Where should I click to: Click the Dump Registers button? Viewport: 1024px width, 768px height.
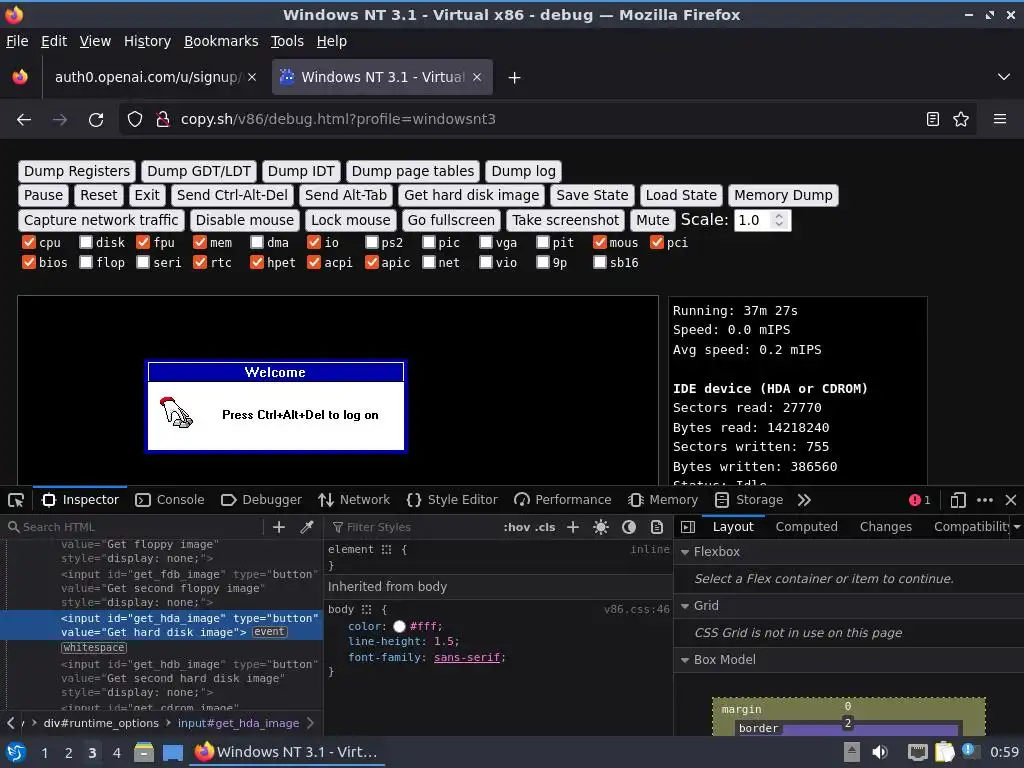(x=77, y=172)
